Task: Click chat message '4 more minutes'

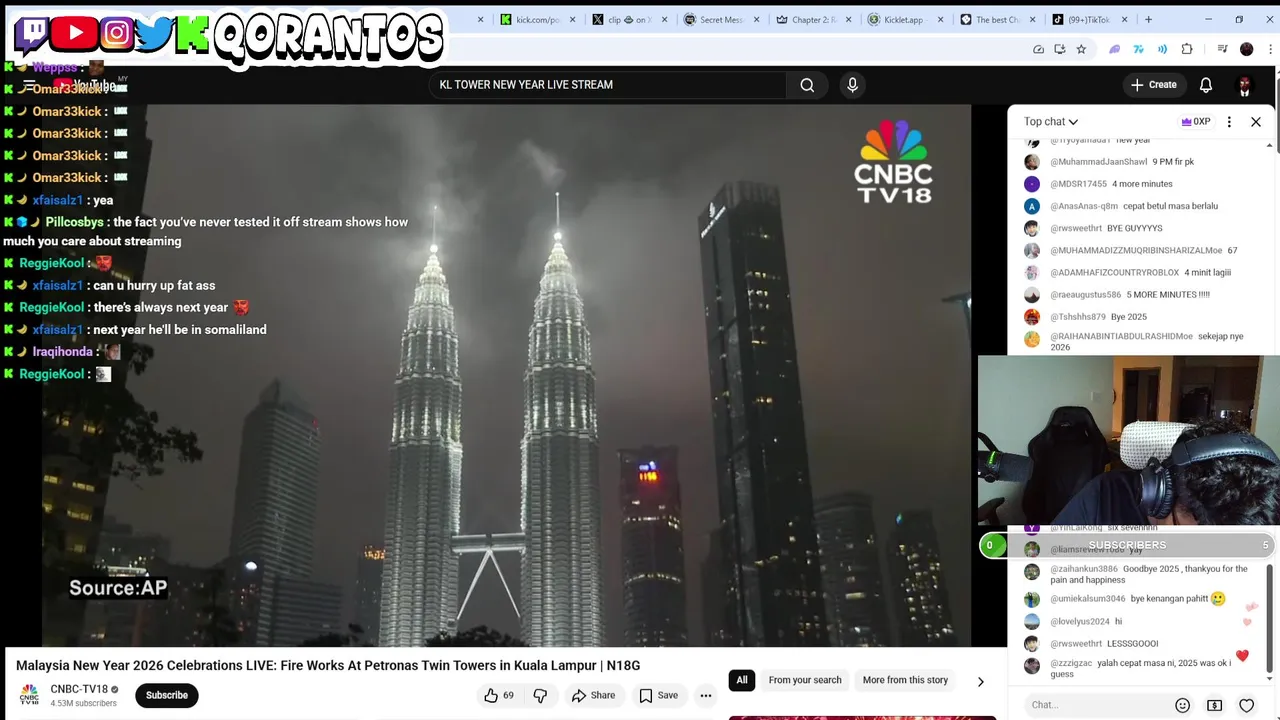Action: tap(1142, 184)
